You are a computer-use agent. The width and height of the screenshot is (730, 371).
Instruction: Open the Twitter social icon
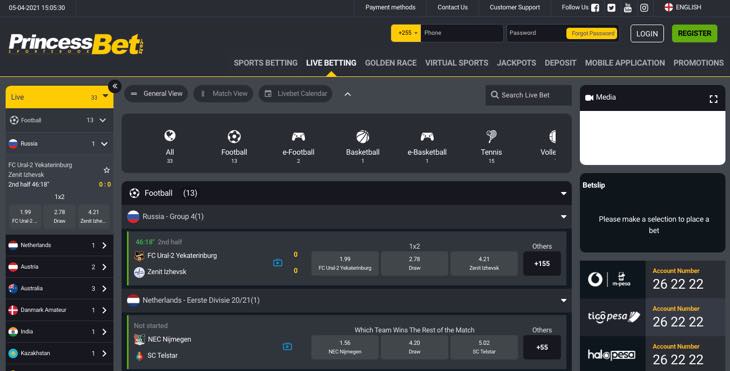[611, 7]
